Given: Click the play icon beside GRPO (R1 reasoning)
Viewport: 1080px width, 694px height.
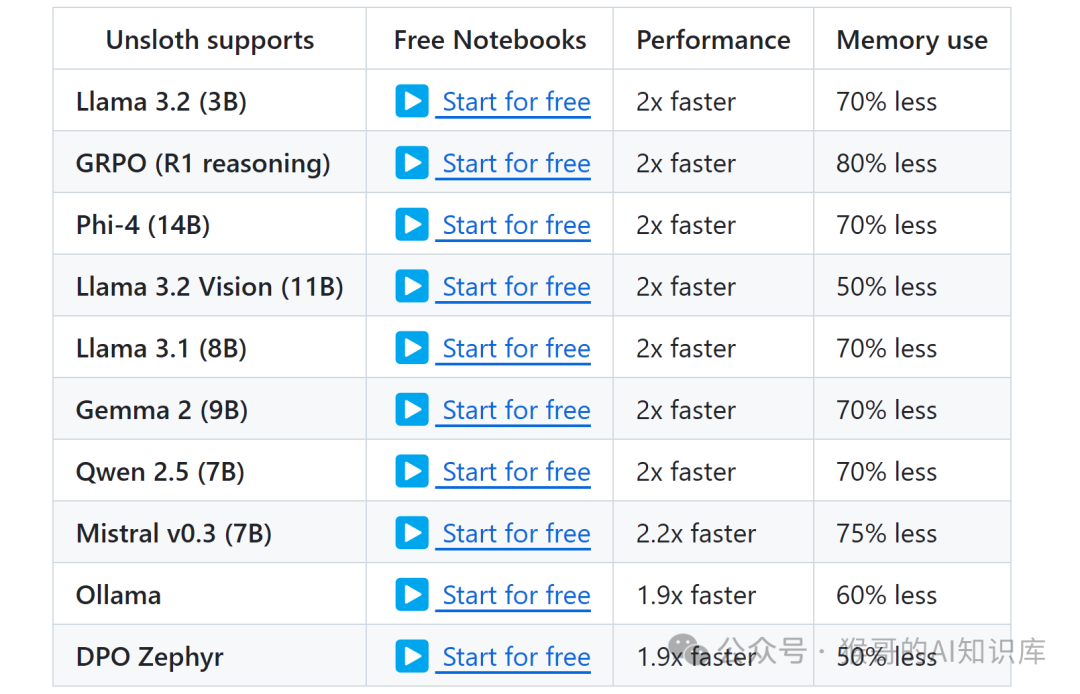Looking at the screenshot, I should (x=411, y=163).
